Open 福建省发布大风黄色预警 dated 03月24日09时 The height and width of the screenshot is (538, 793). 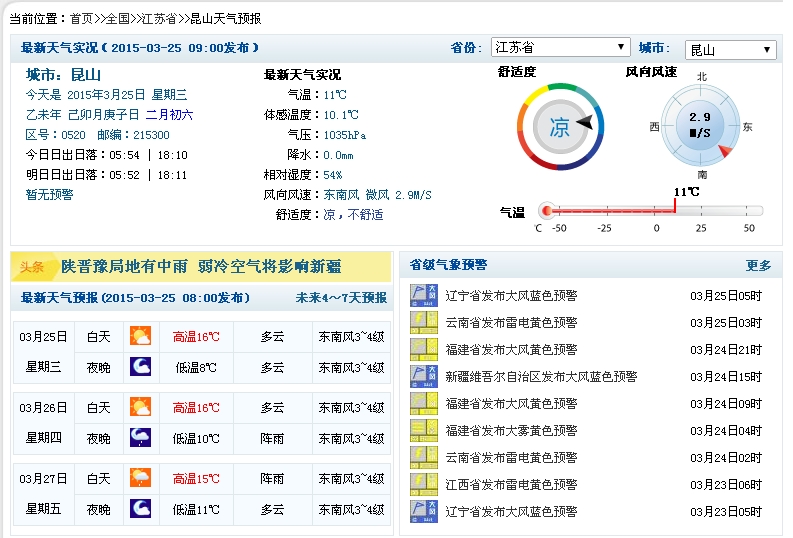click(x=511, y=404)
